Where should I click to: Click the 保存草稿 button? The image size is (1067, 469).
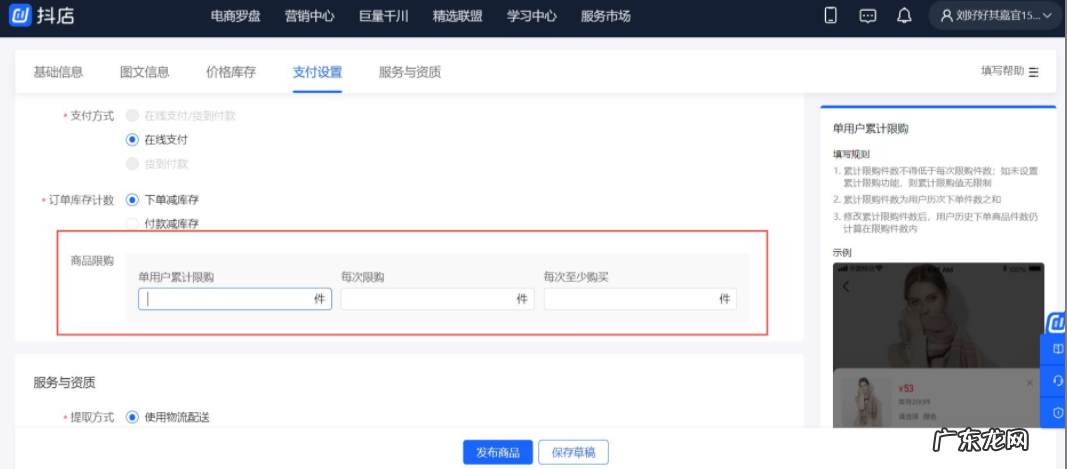point(574,453)
